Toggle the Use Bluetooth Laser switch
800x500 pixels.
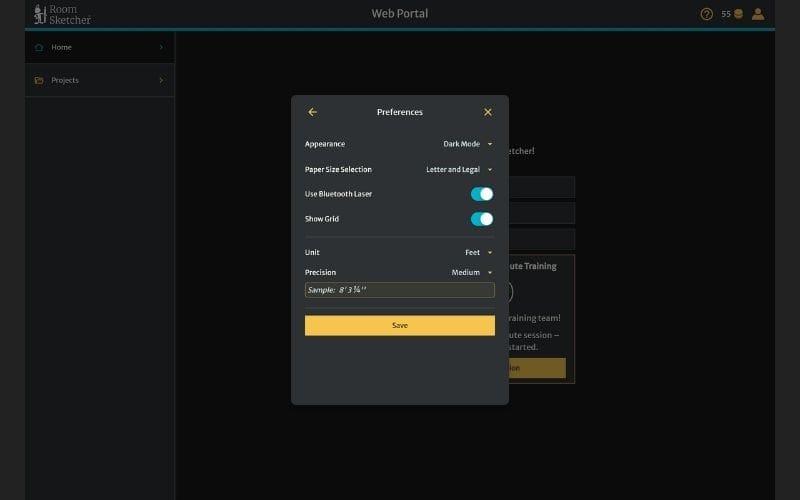[x=482, y=194]
